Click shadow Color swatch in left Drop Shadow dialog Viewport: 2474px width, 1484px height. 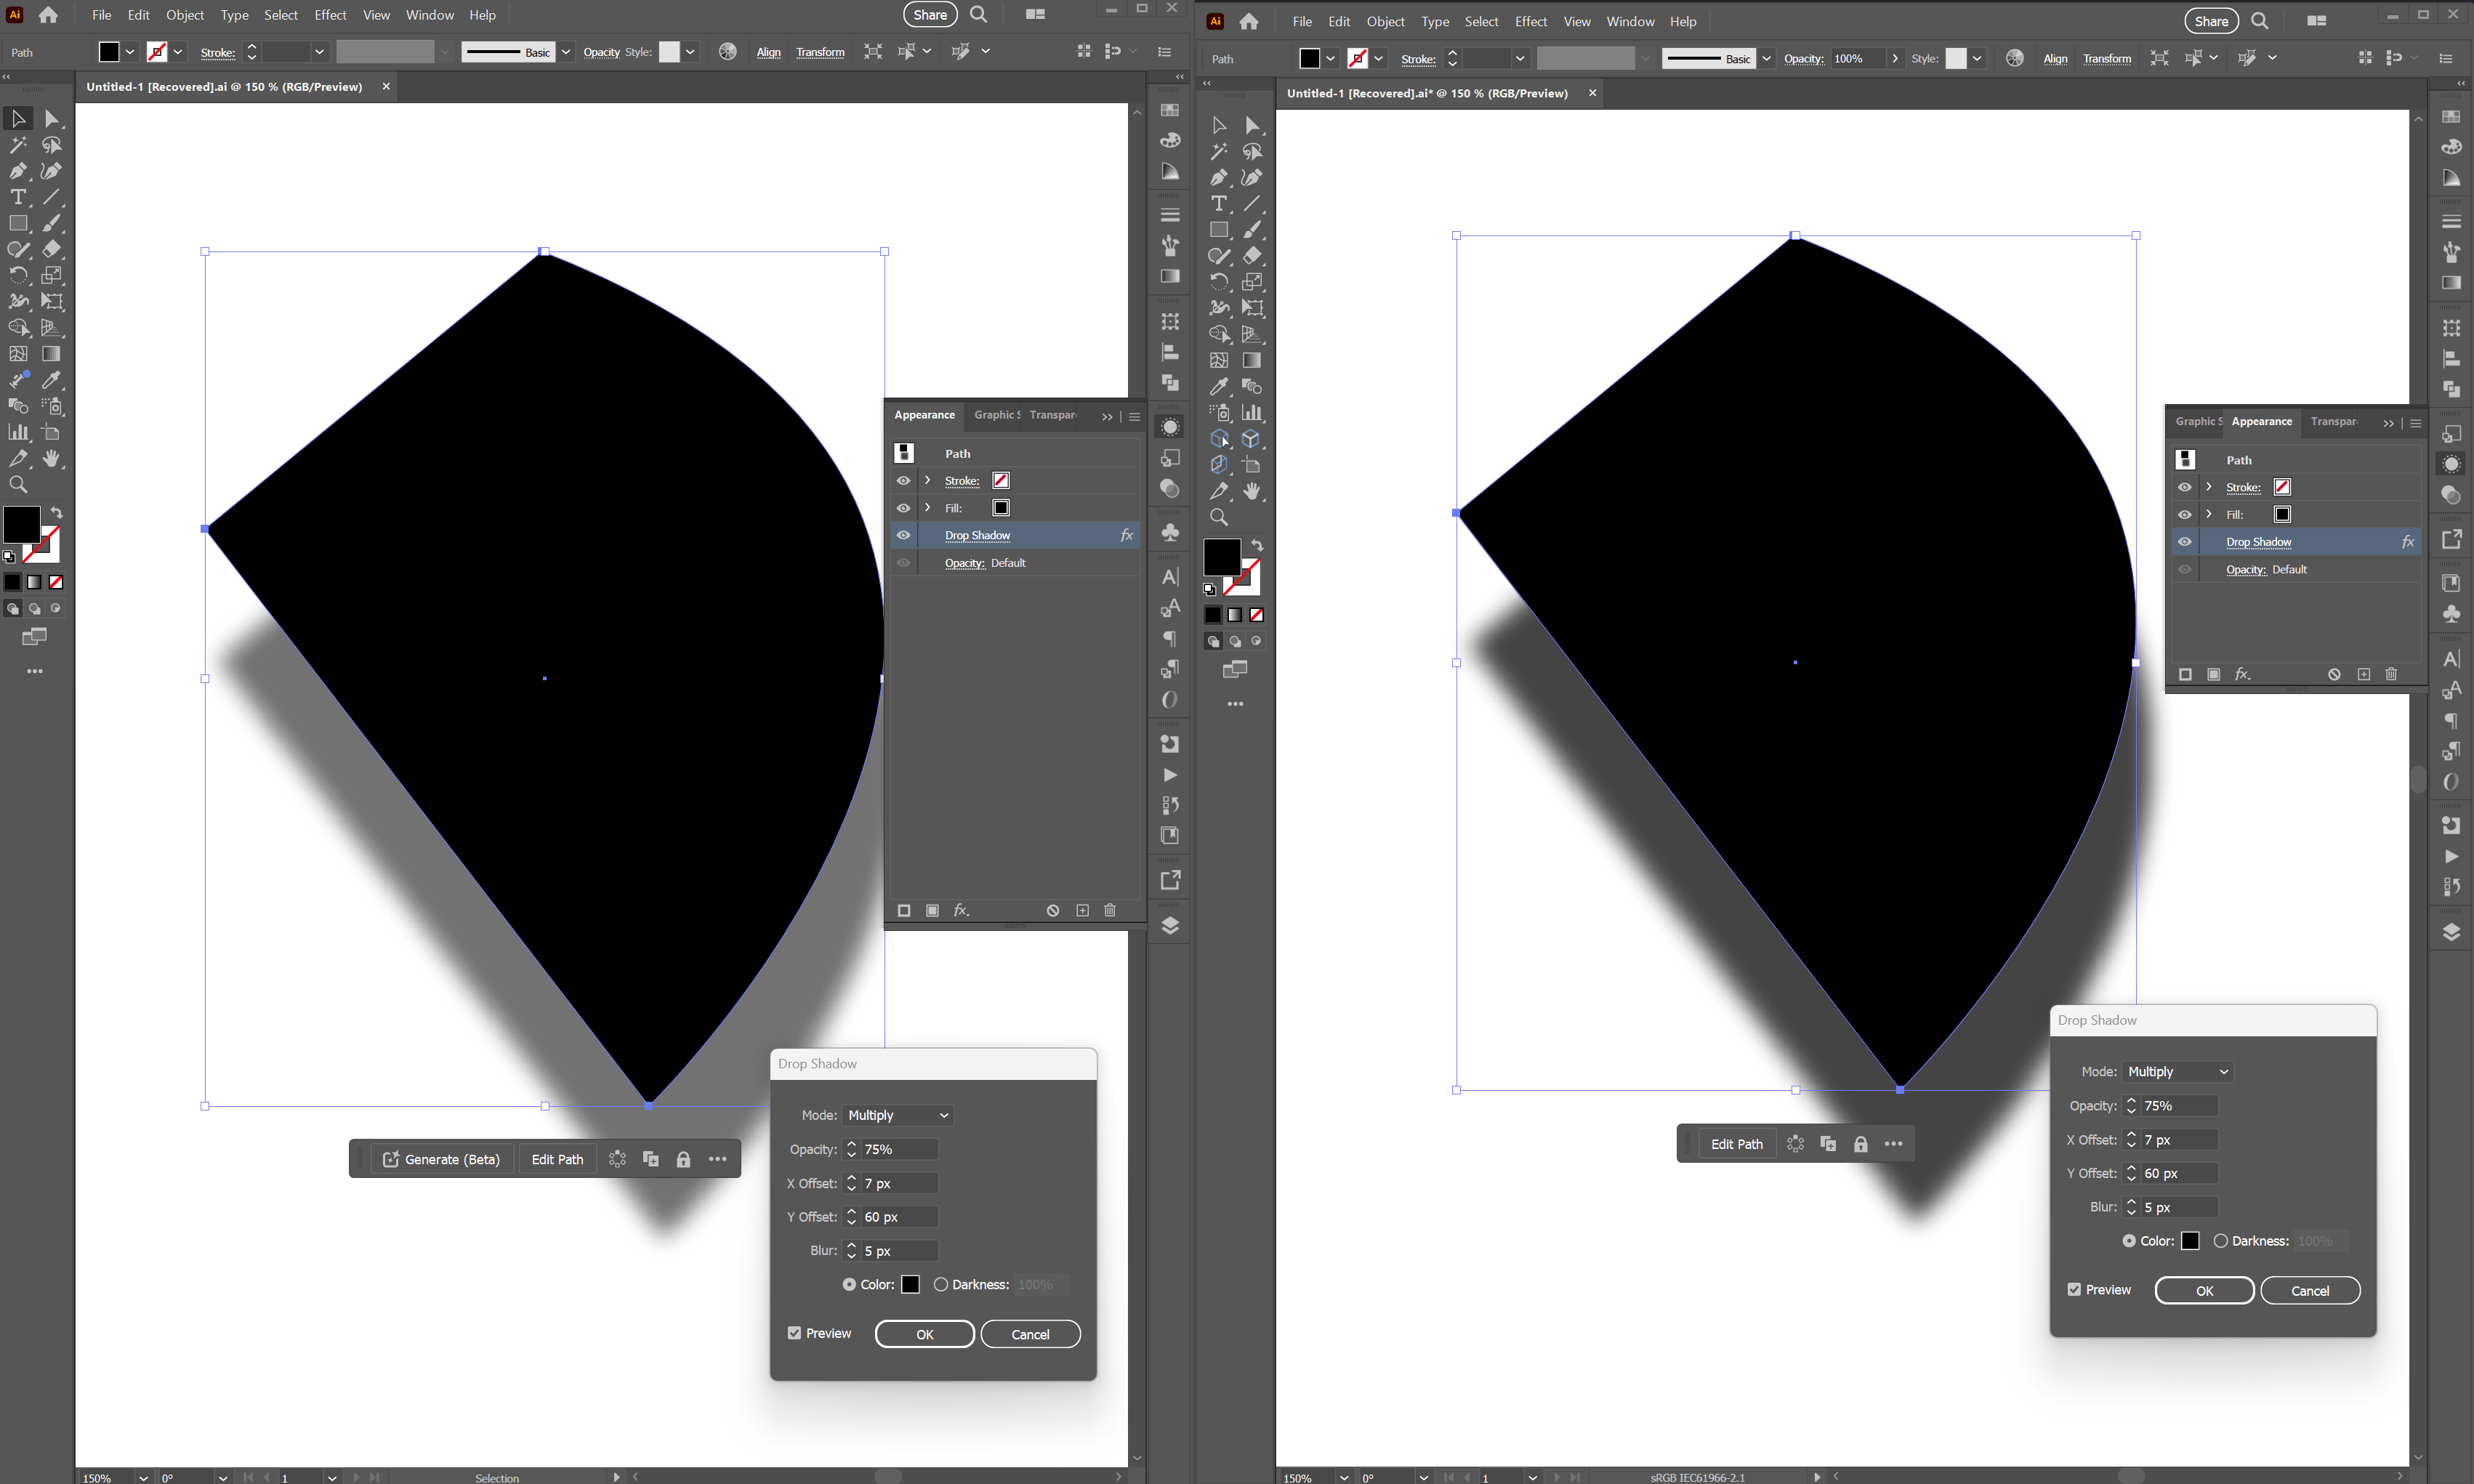[910, 1284]
